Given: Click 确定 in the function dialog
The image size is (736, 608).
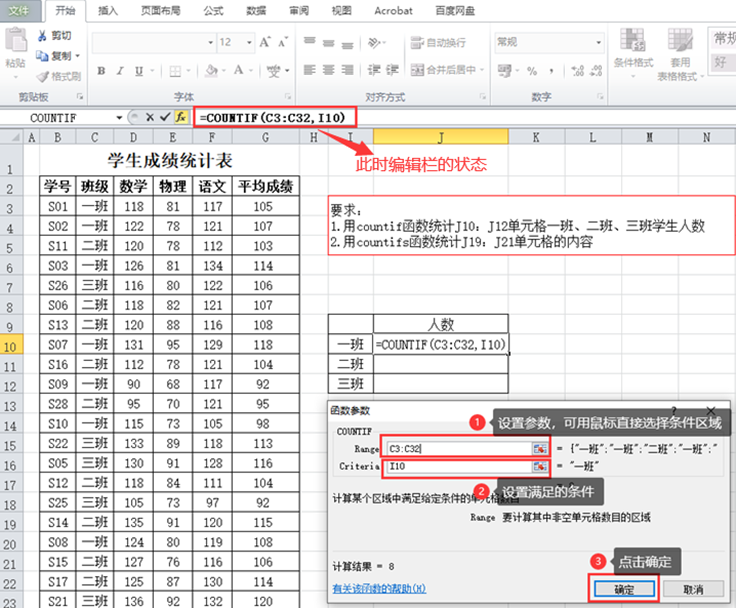Looking at the screenshot, I should coord(624,589).
